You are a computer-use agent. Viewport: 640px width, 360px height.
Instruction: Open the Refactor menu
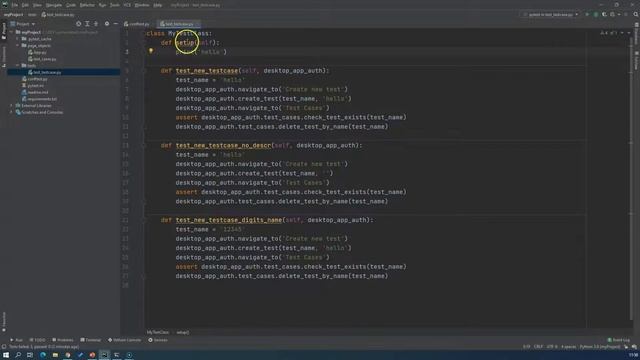coord(87,5)
